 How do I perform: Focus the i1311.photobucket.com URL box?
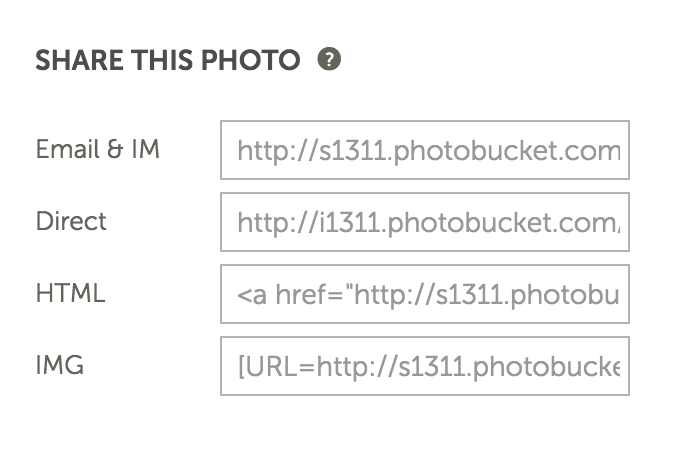pyautogui.click(x=425, y=222)
